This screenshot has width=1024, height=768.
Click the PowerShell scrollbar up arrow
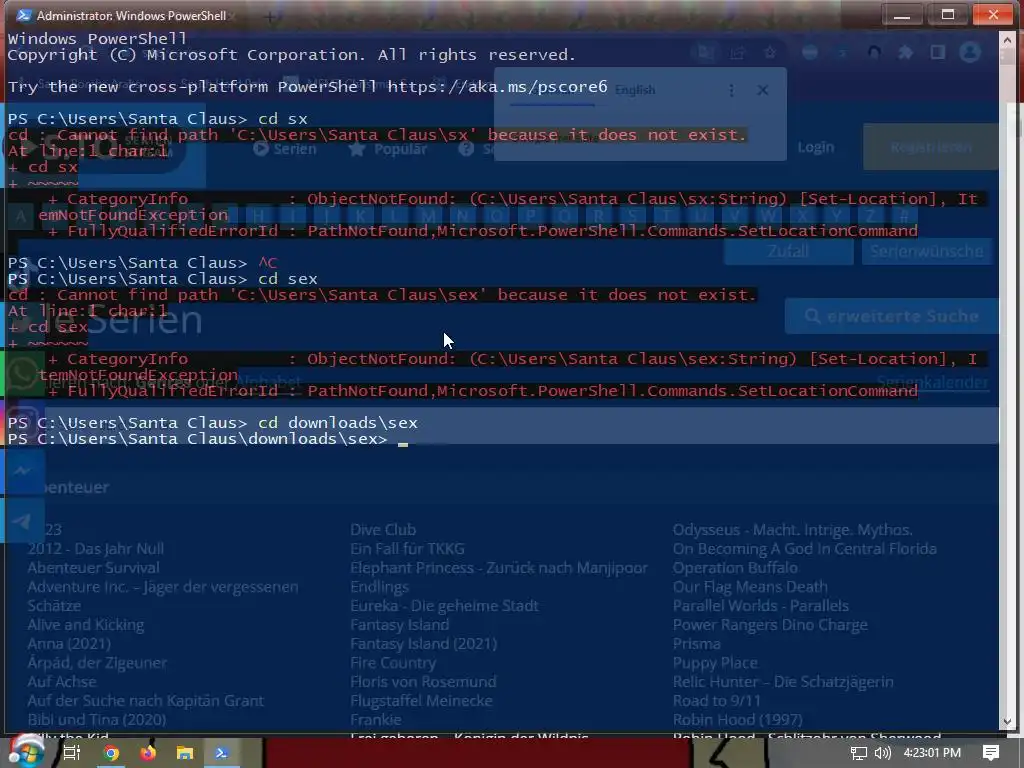tap(1008, 39)
